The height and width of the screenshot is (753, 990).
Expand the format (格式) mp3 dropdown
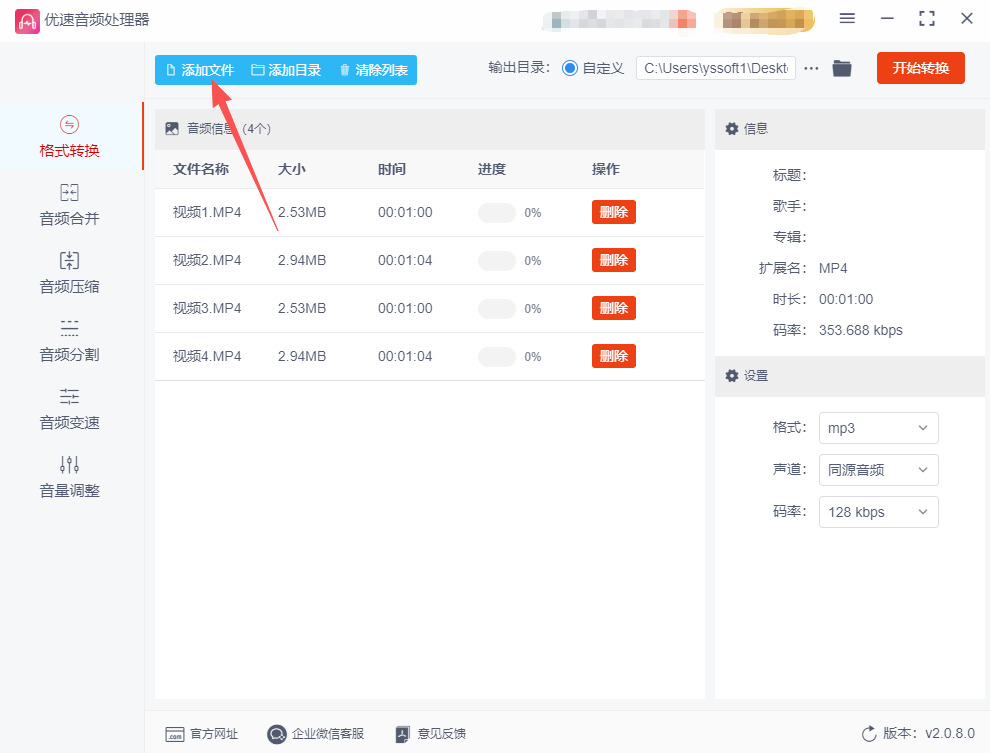(x=878, y=428)
